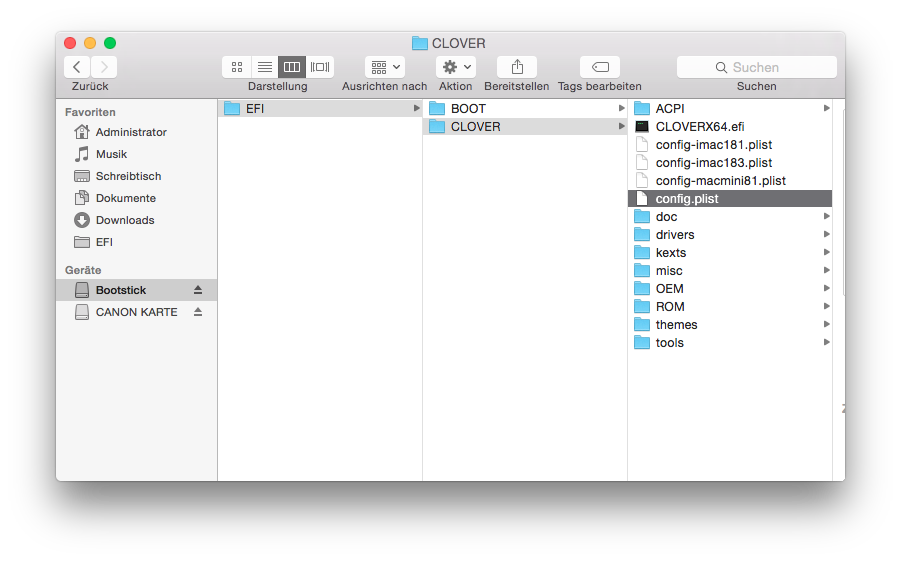Click the Favoriten sidebar heading
This screenshot has width=901, height=561.
[90, 112]
